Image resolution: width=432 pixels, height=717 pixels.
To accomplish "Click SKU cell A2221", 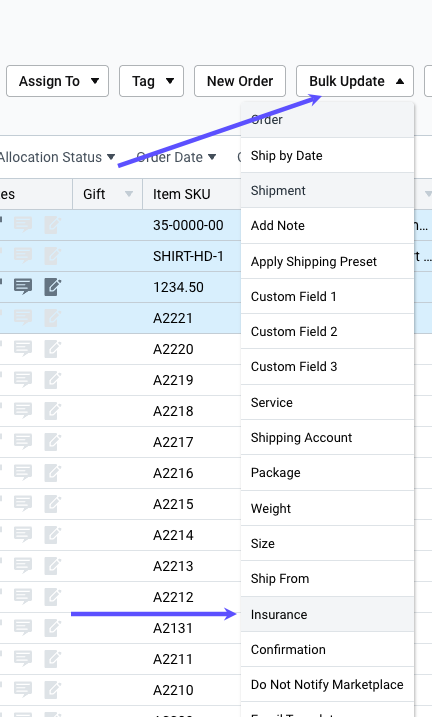I will (x=173, y=318).
